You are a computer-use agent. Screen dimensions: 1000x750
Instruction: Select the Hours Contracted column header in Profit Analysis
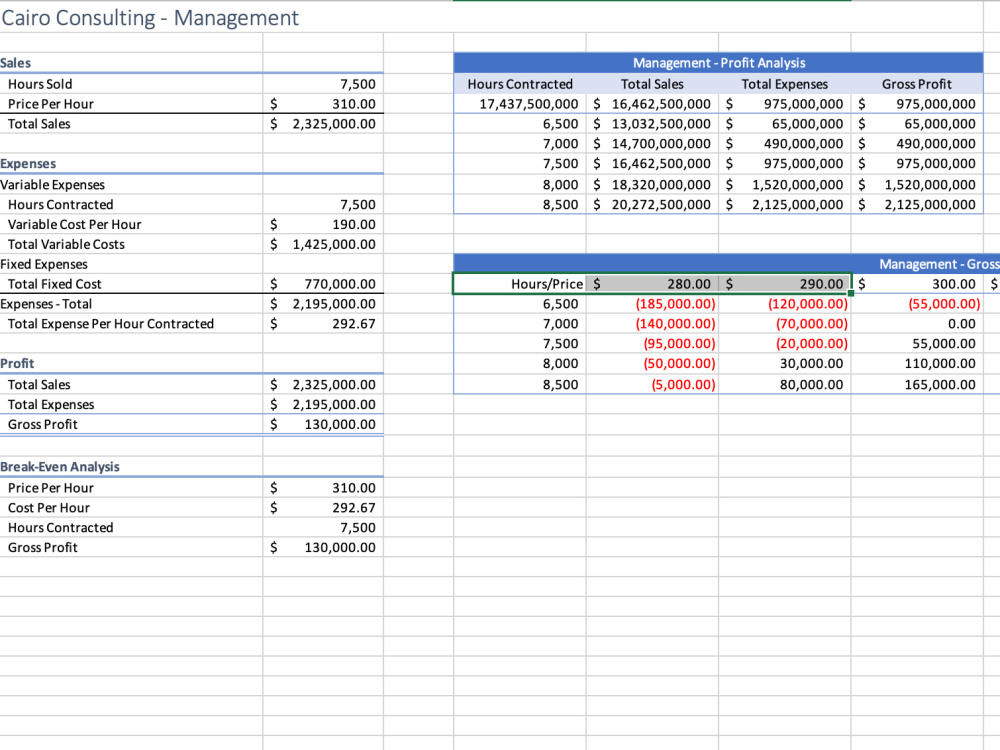(520, 84)
